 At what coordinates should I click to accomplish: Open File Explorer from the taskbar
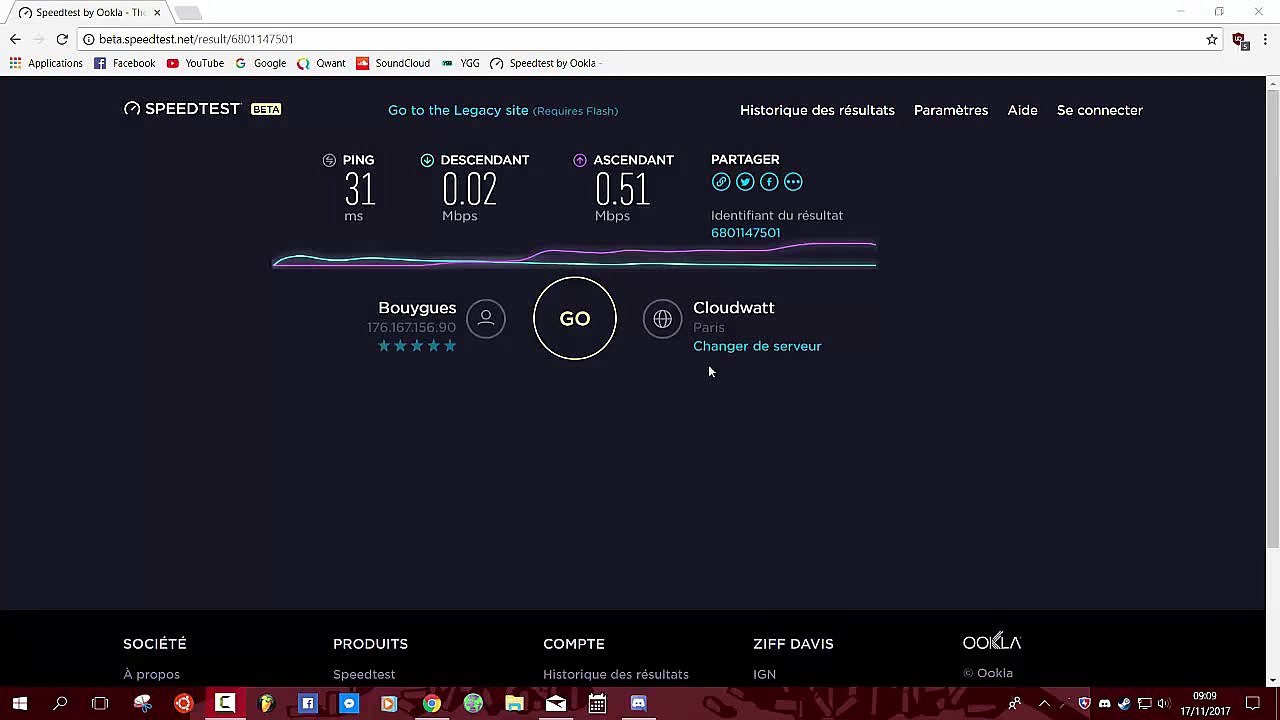click(x=514, y=704)
